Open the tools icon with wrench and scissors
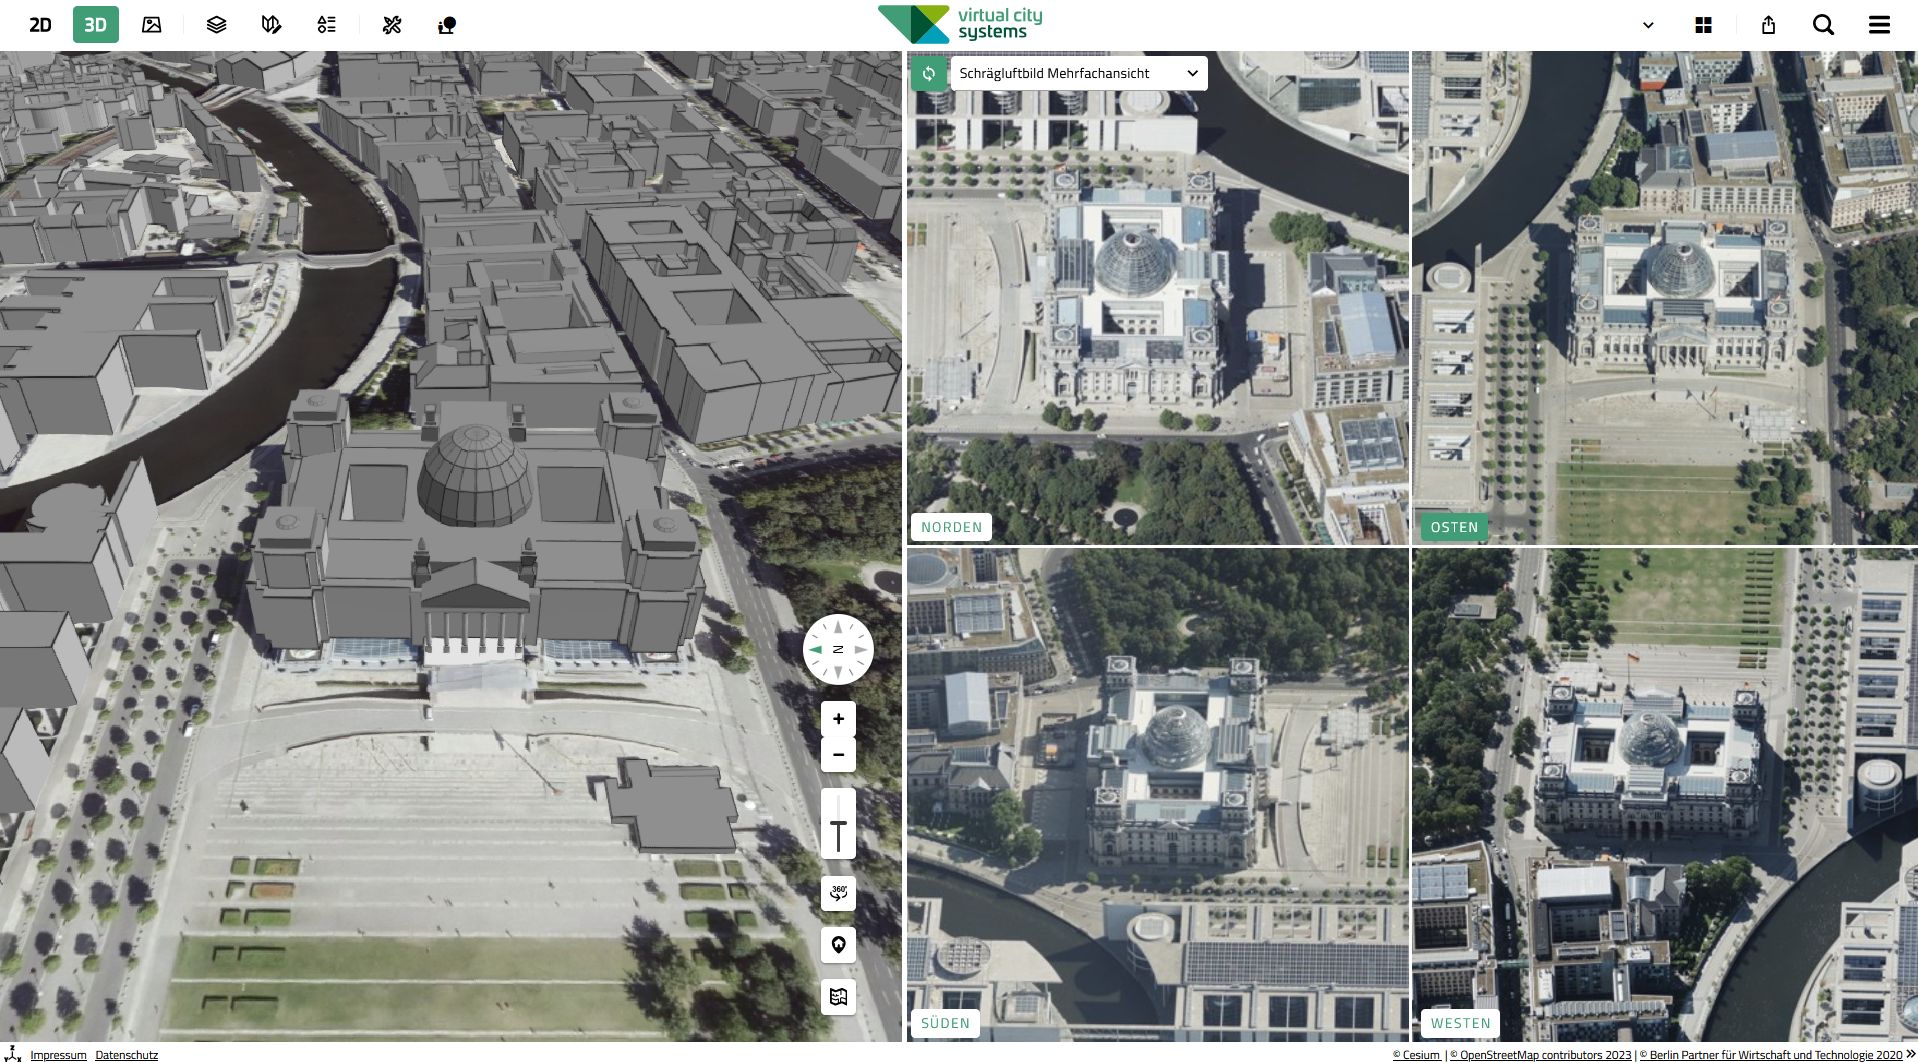The height and width of the screenshot is (1062, 1918). coord(391,24)
